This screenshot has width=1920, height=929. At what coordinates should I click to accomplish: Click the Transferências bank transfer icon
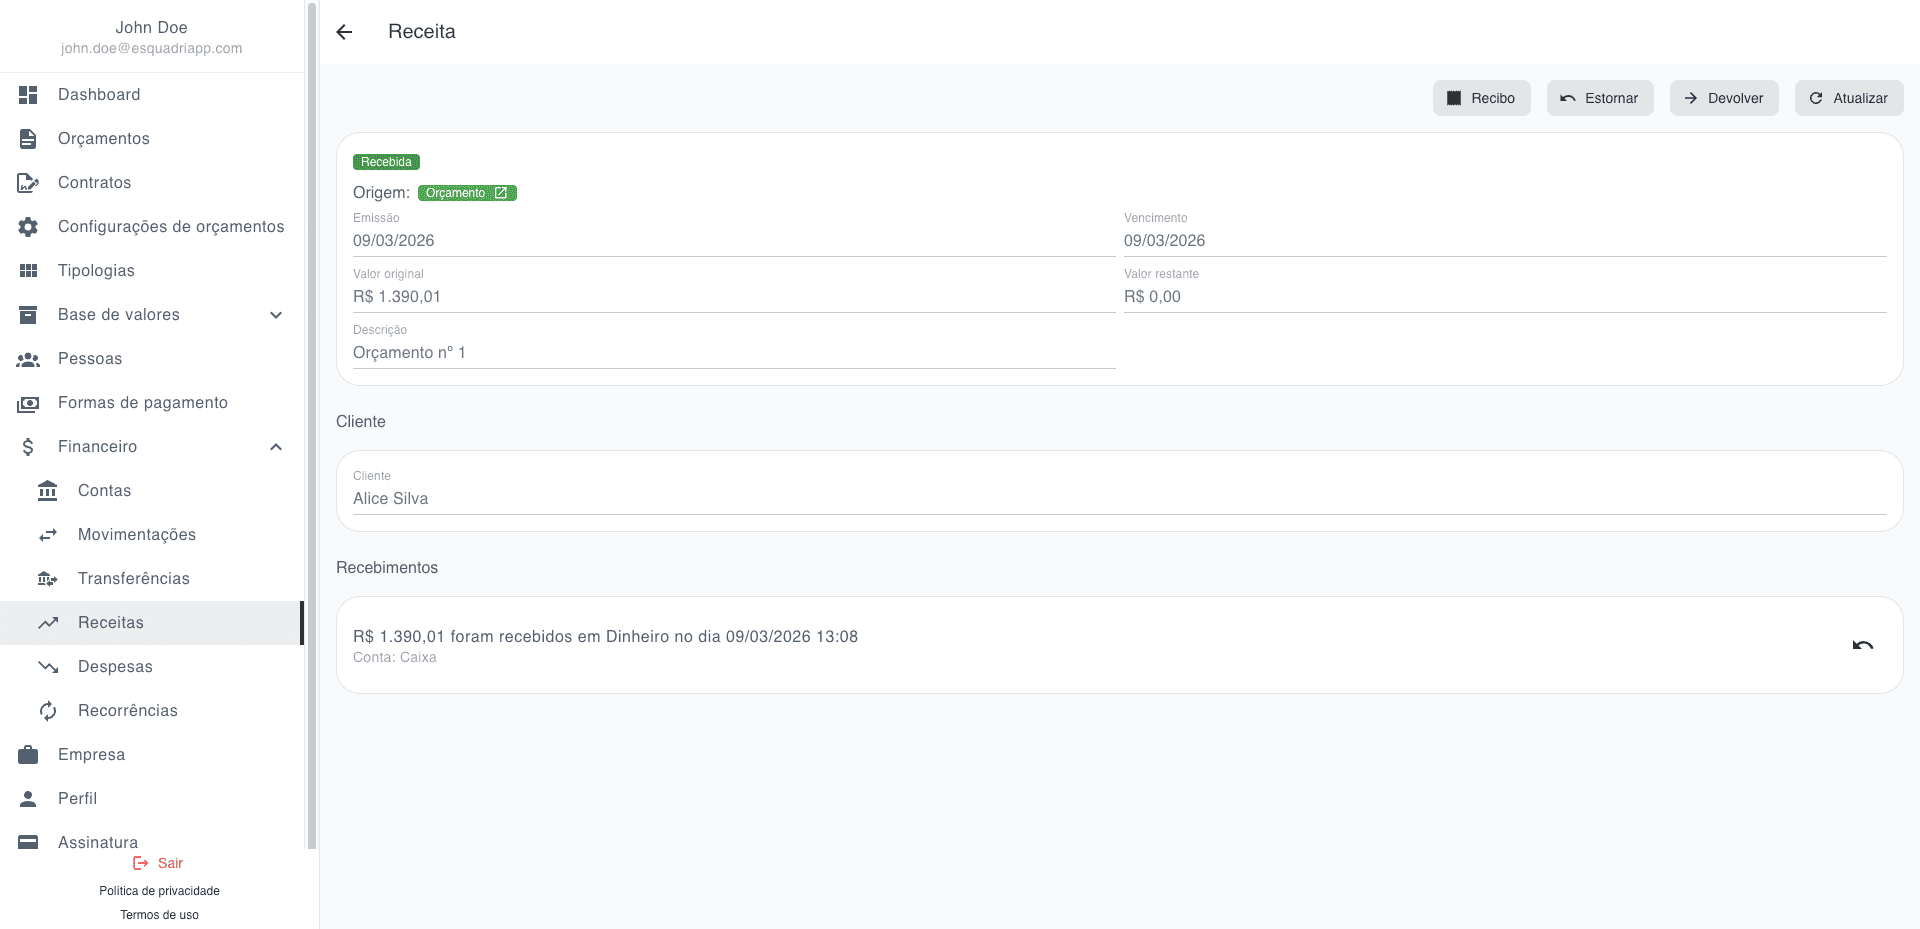[47, 579]
